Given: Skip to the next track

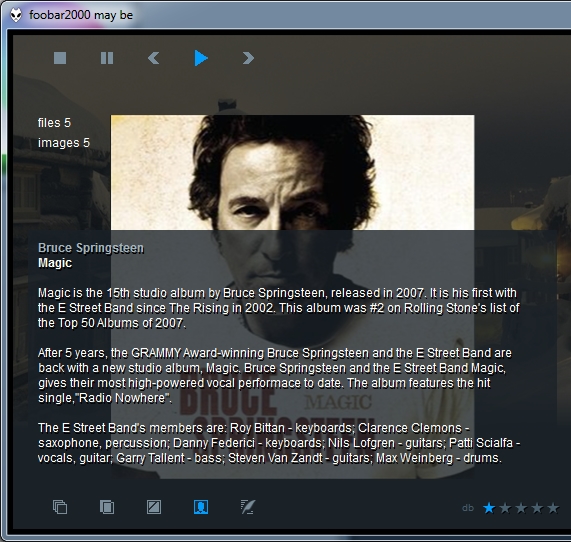Looking at the screenshot, I should pyautogui.click(x=248, y=58).
